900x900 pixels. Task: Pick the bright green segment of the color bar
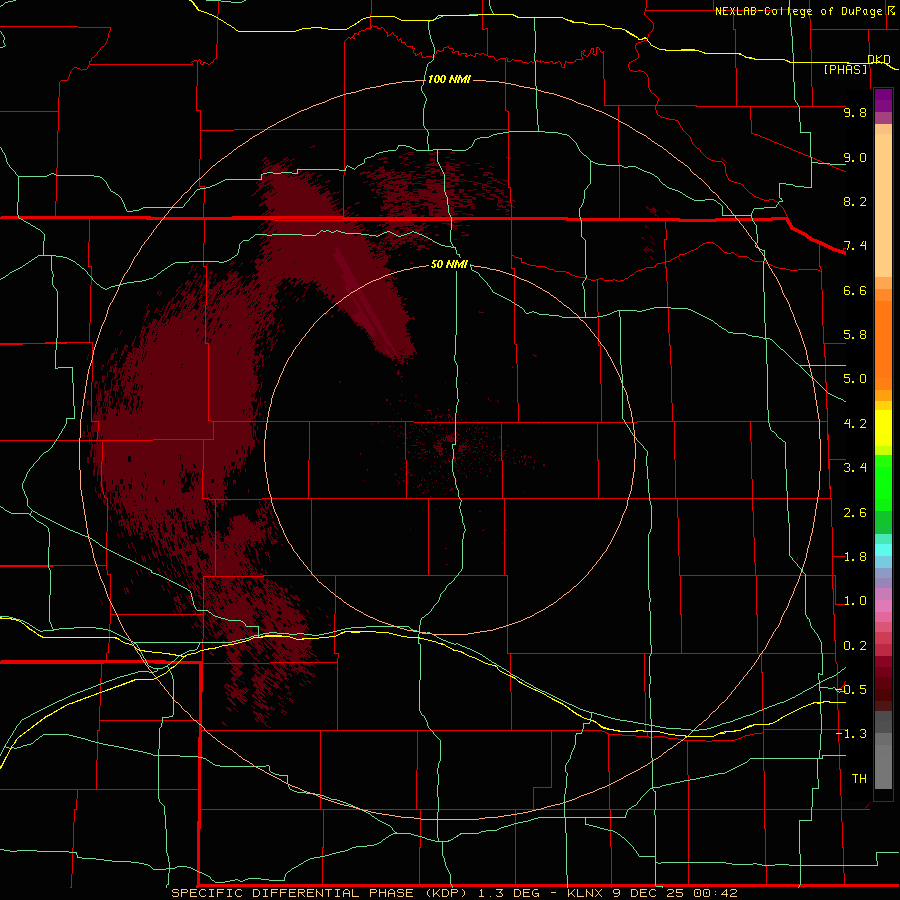(883, 485)
